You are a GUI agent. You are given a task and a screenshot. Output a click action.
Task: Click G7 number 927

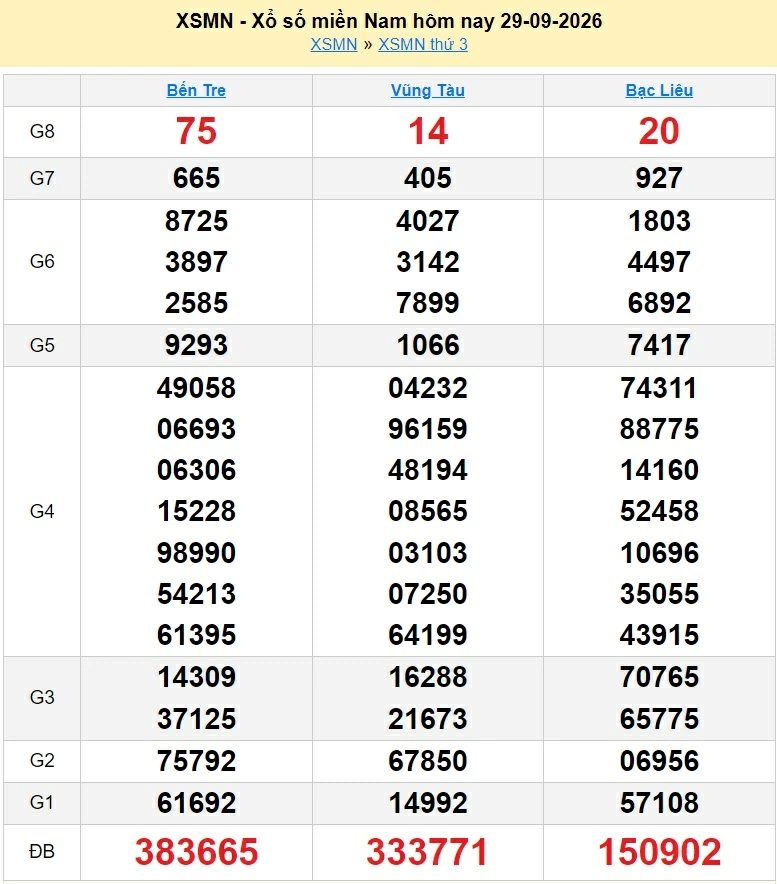(659, 178)
